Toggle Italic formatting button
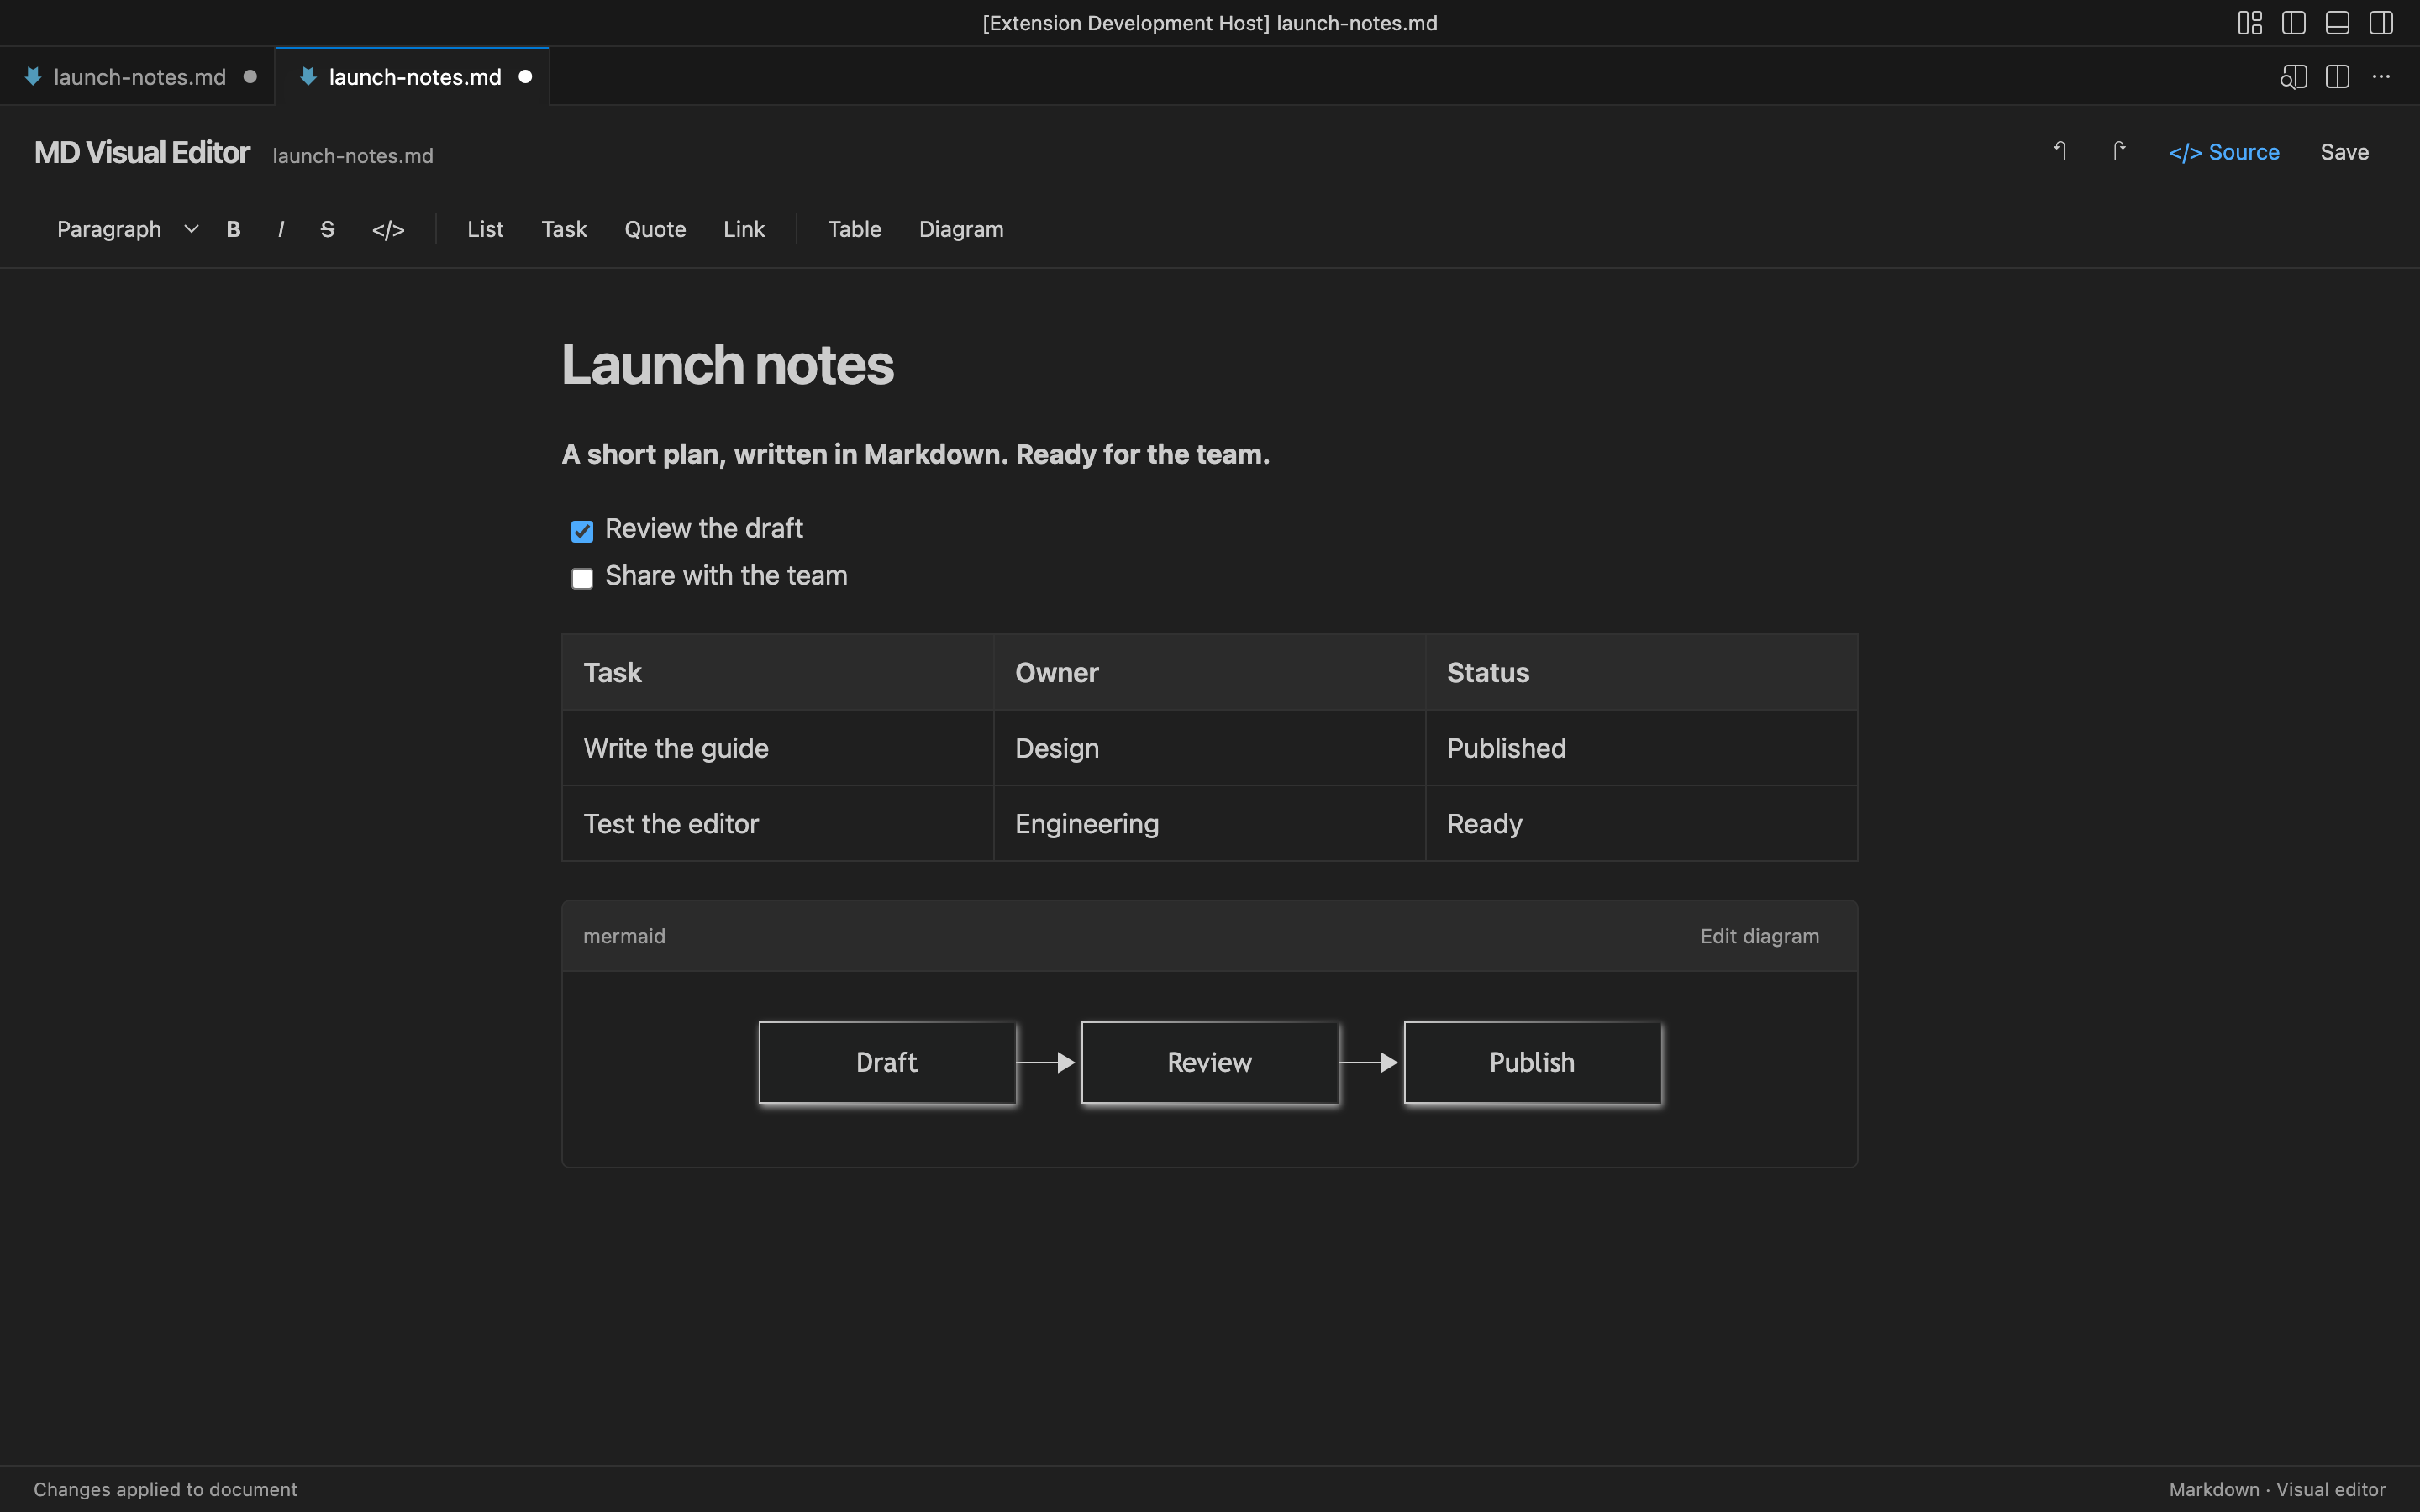Viewport: 2420px width, 1512px height. click(x=281, y=229)
